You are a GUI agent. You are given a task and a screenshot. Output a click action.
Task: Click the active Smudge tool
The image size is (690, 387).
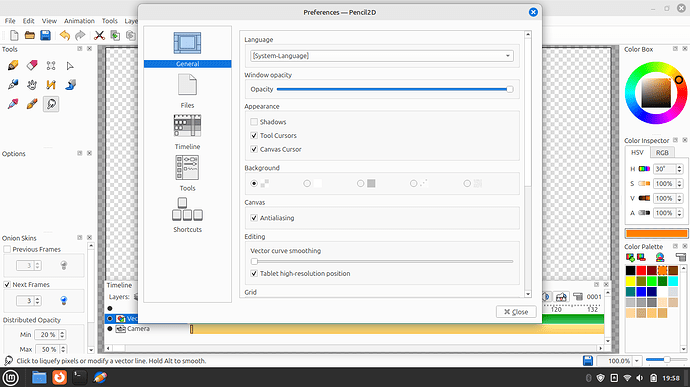click(x=51, y=104)
